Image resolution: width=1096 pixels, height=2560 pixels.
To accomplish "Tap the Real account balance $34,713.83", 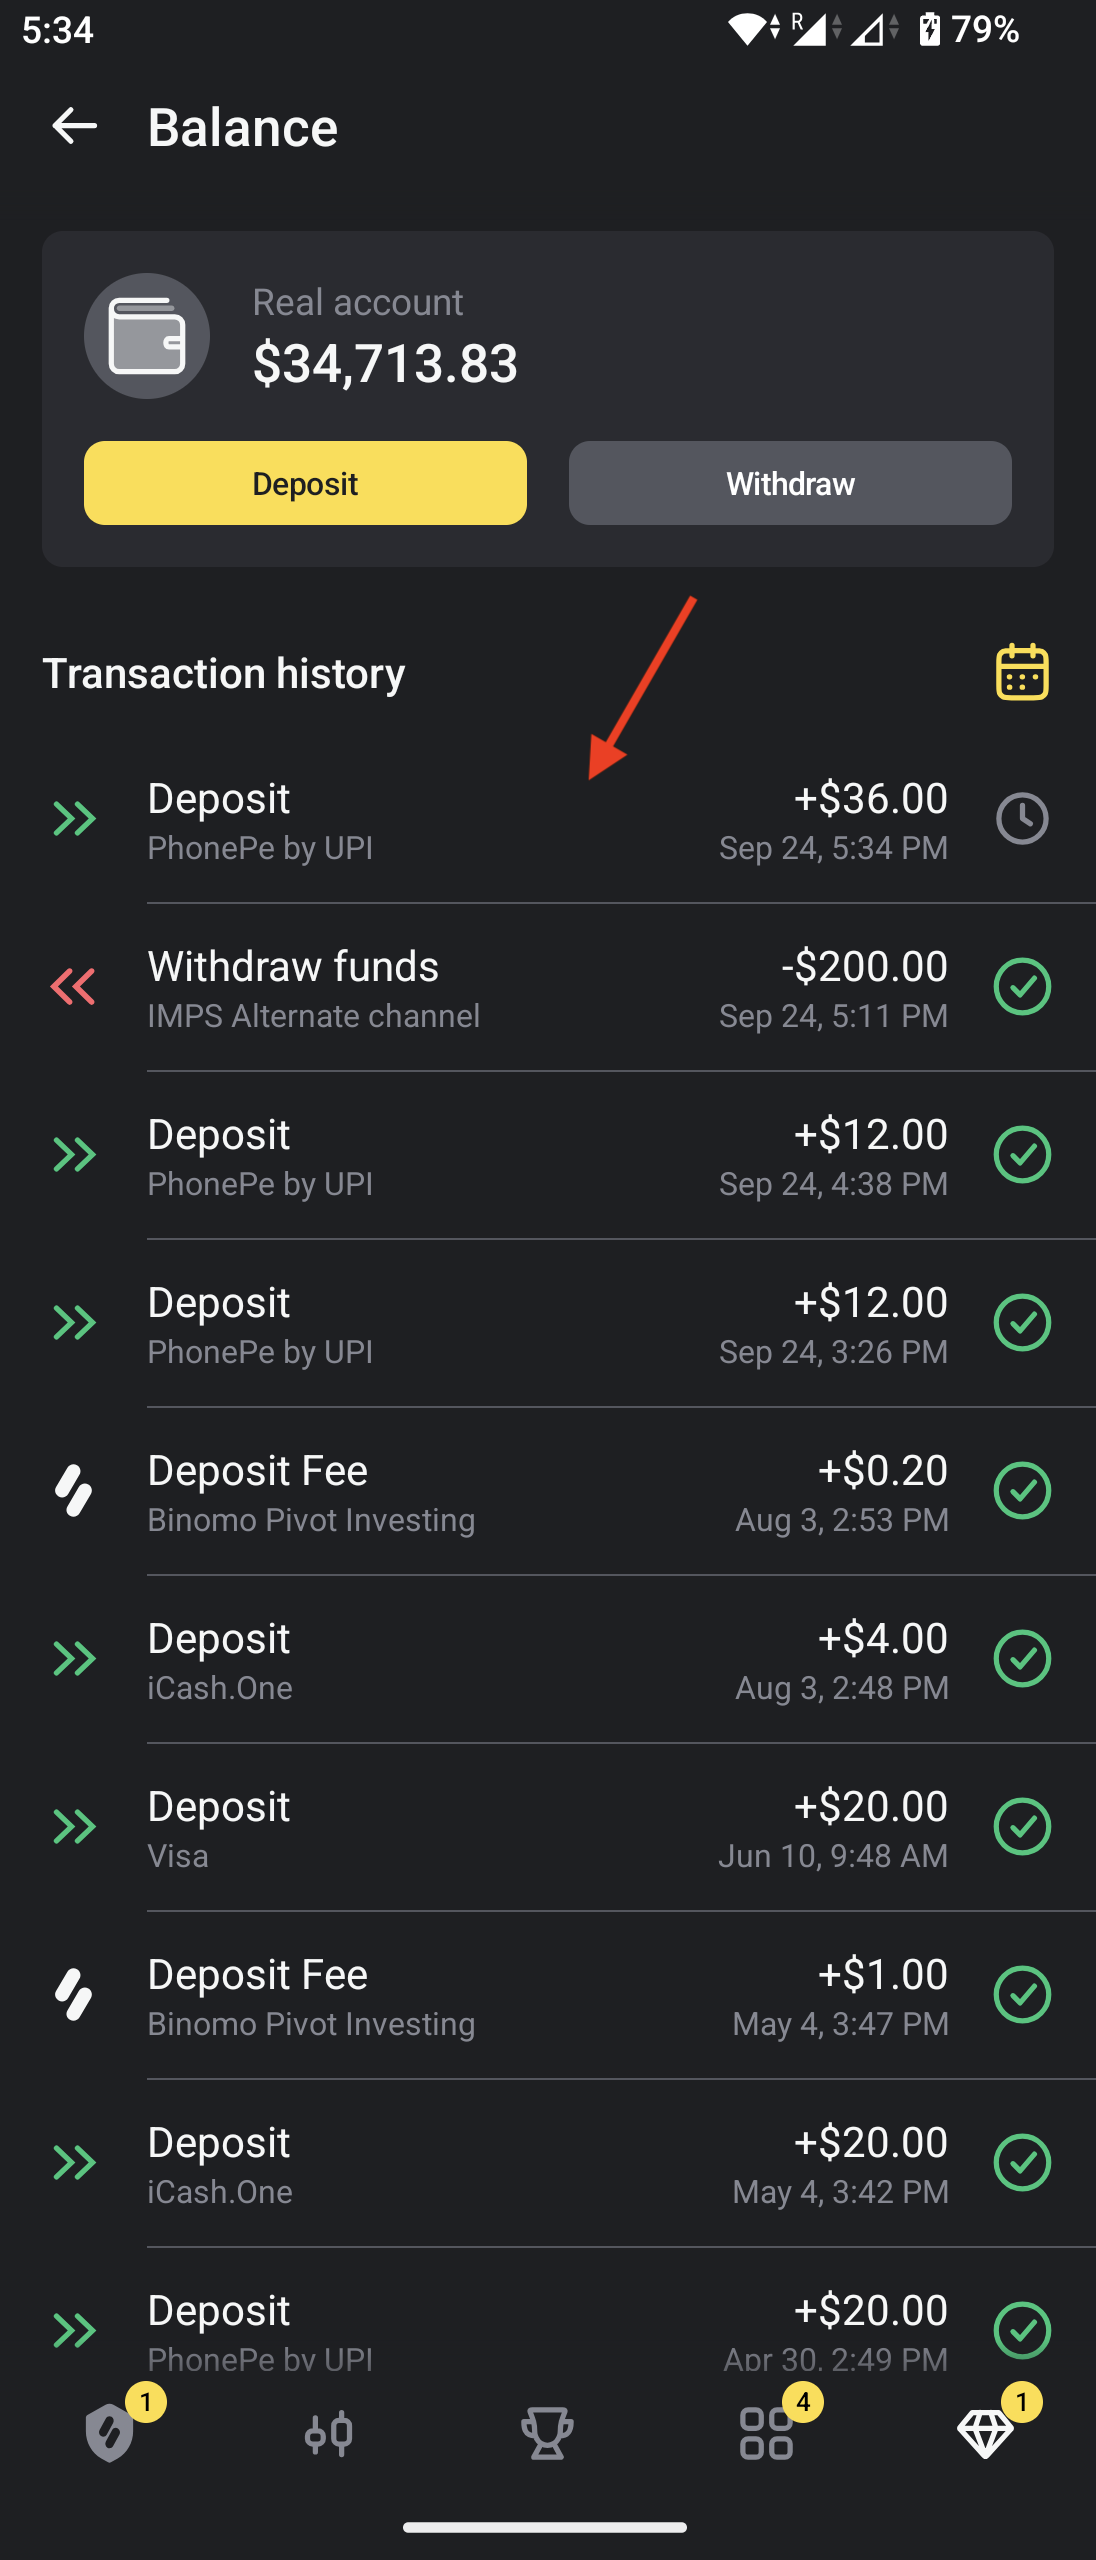I will tap(386, 363).
